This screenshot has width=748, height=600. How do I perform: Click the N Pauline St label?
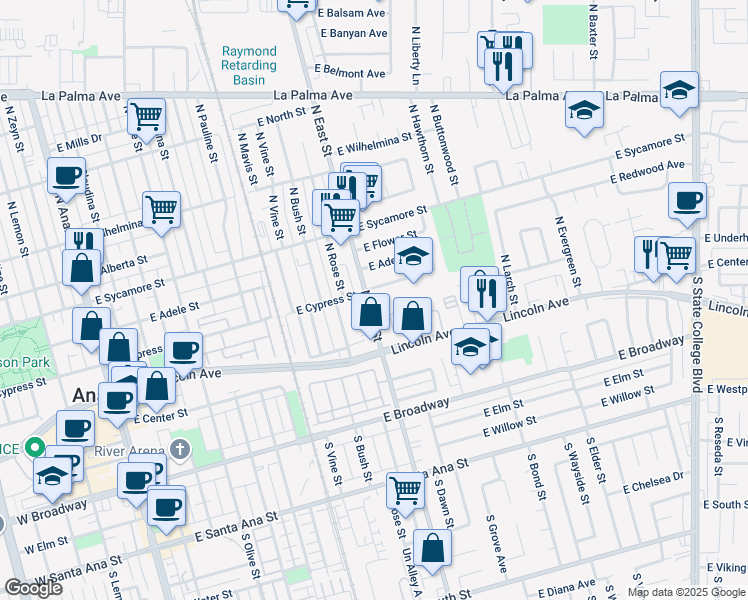click(207, 134)
